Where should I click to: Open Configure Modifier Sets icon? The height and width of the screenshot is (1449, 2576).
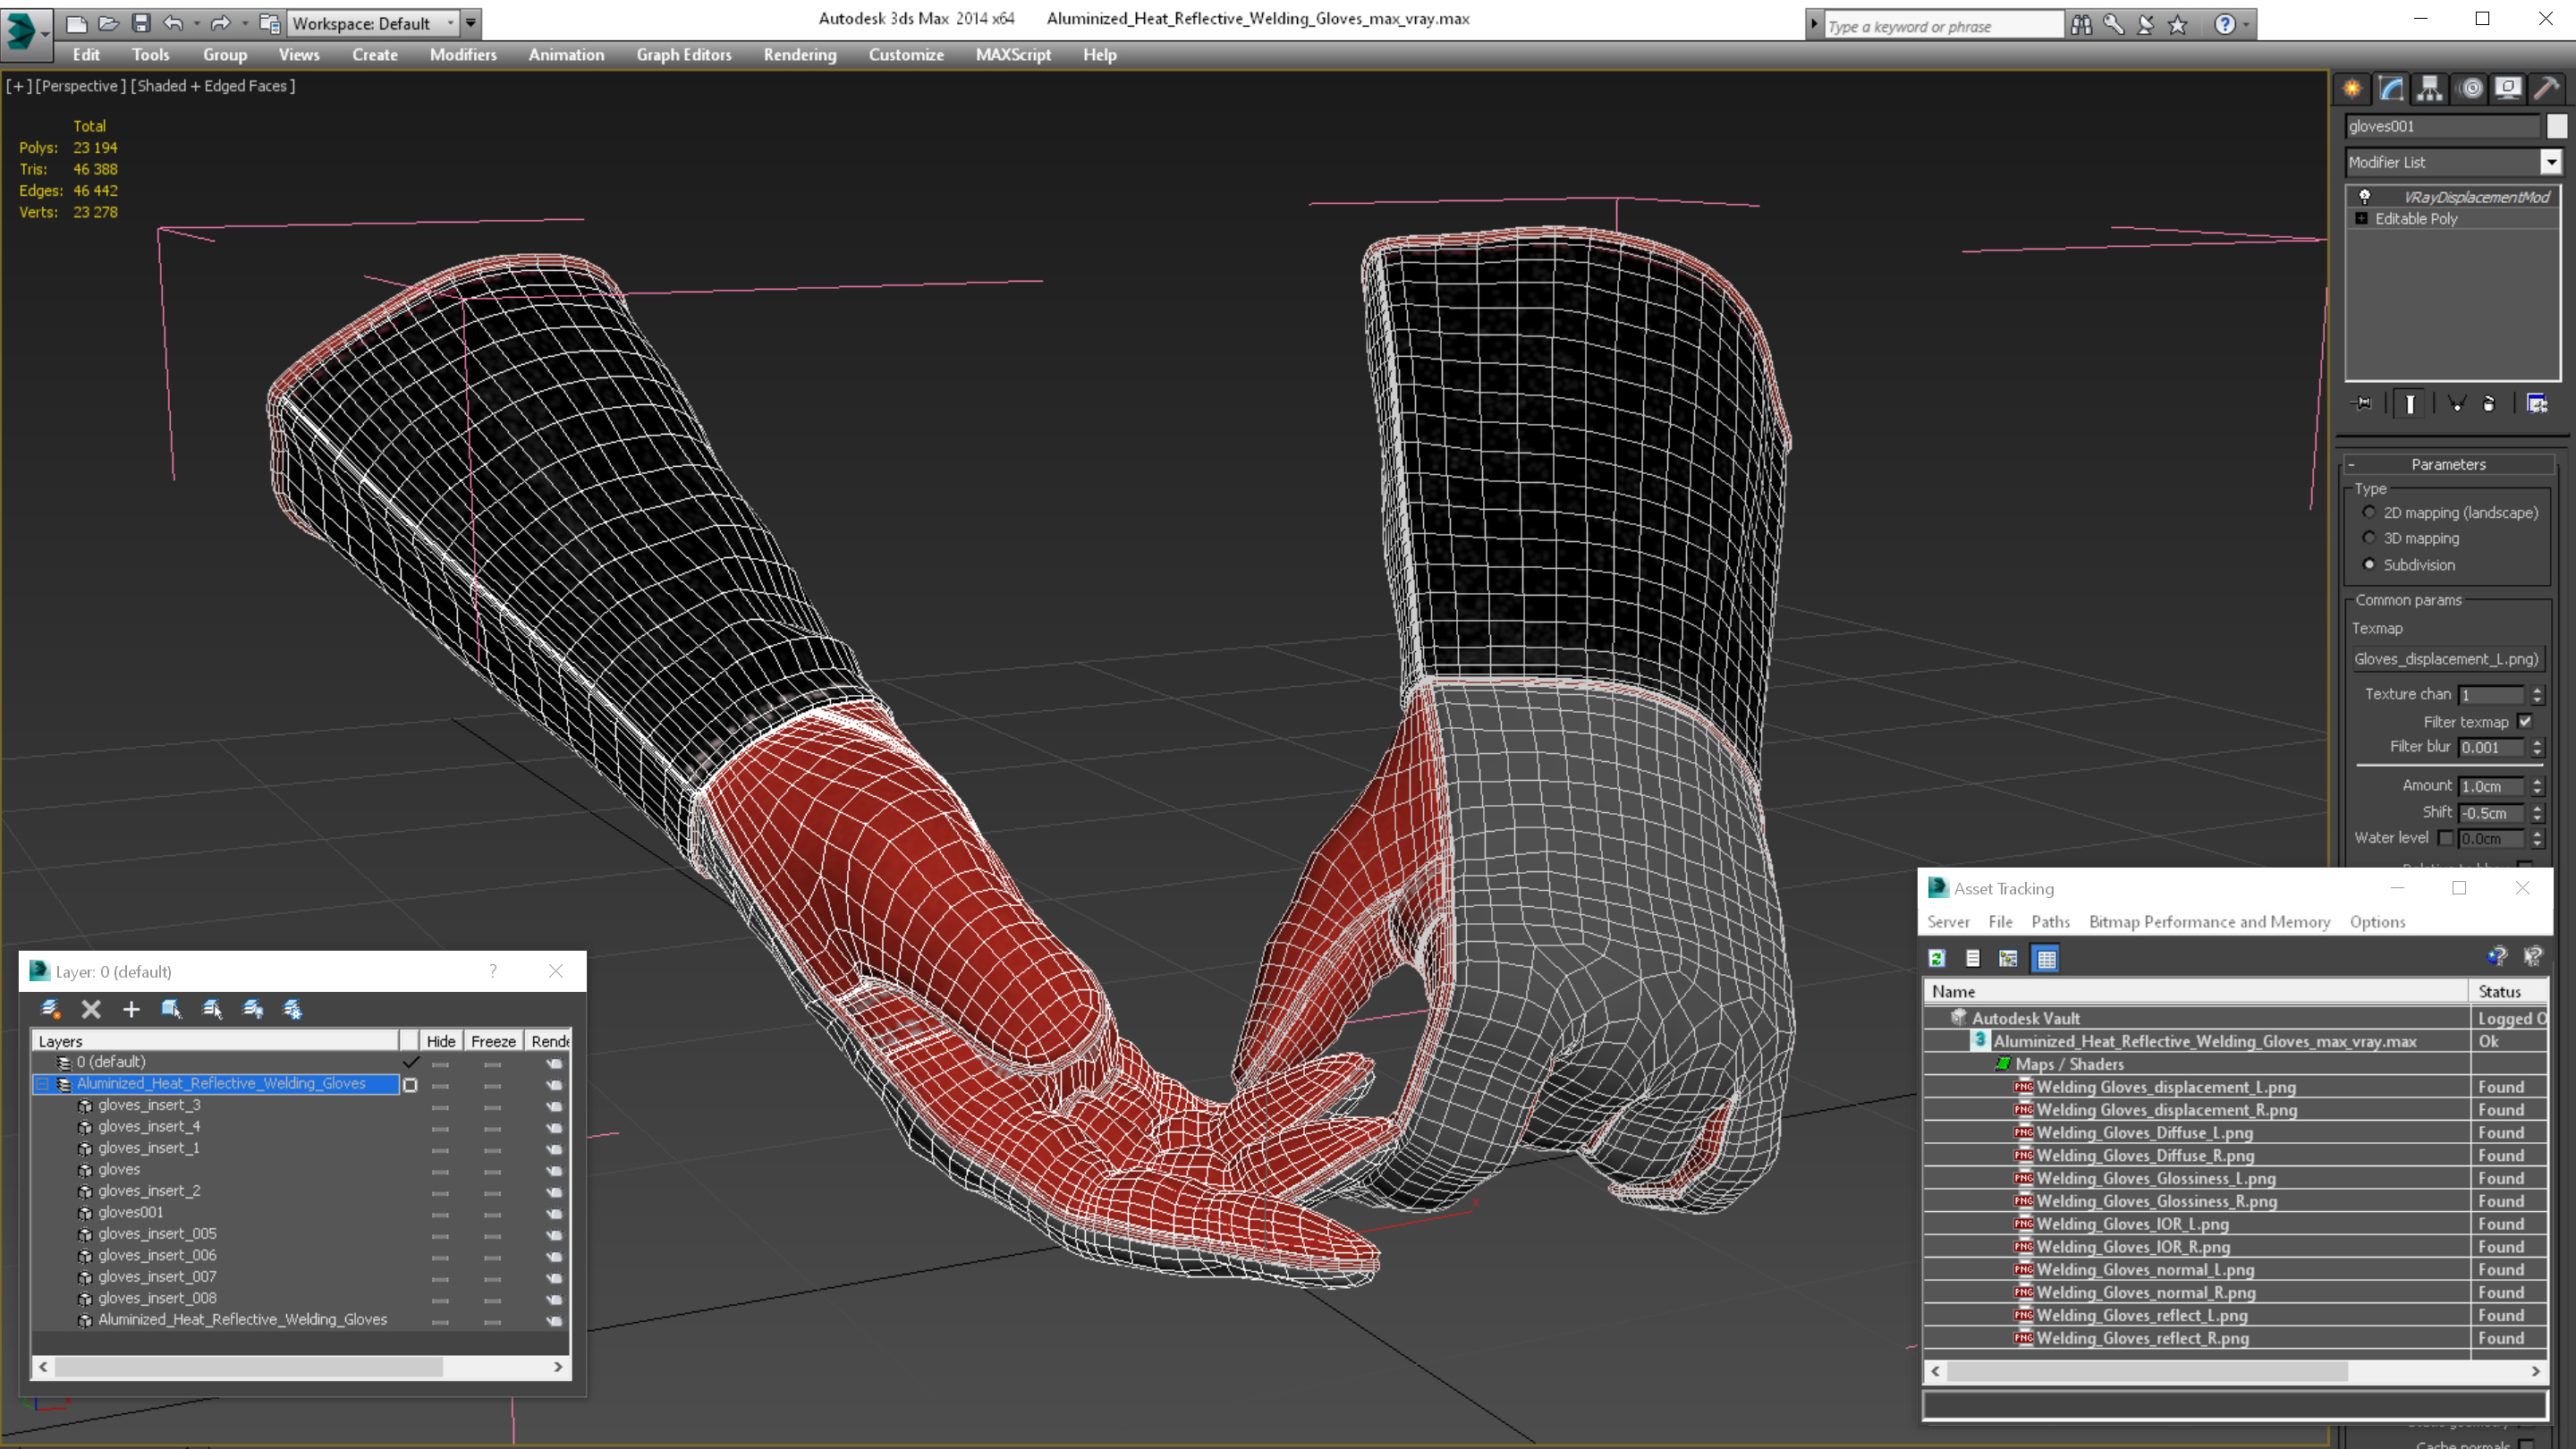click(2537, 404)
